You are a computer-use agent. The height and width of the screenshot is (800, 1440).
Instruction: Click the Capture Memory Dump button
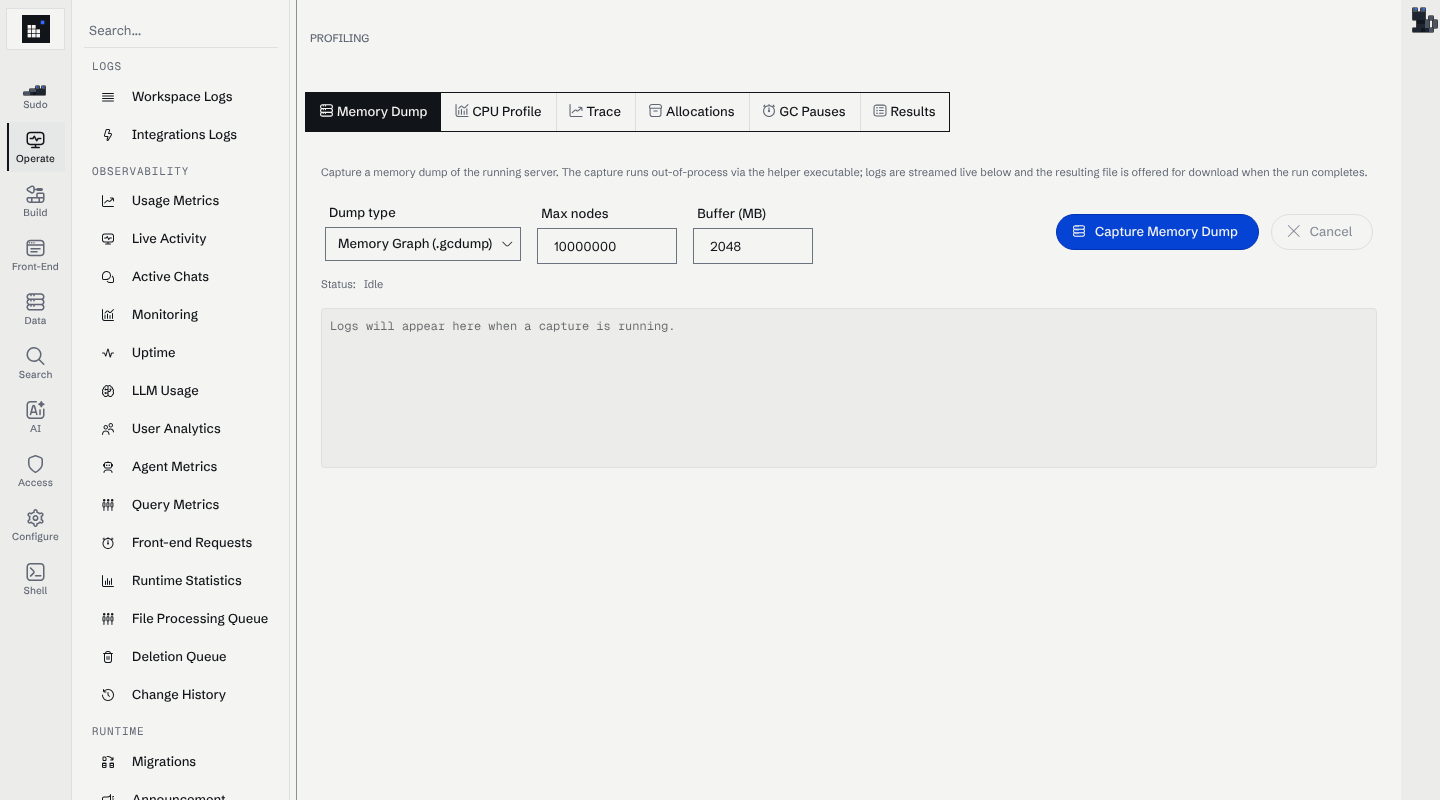1157,231
